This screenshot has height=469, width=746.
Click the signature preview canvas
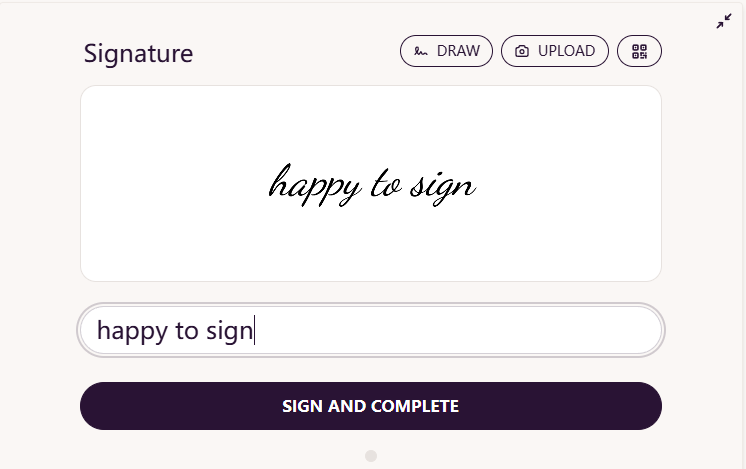point(371,184)
